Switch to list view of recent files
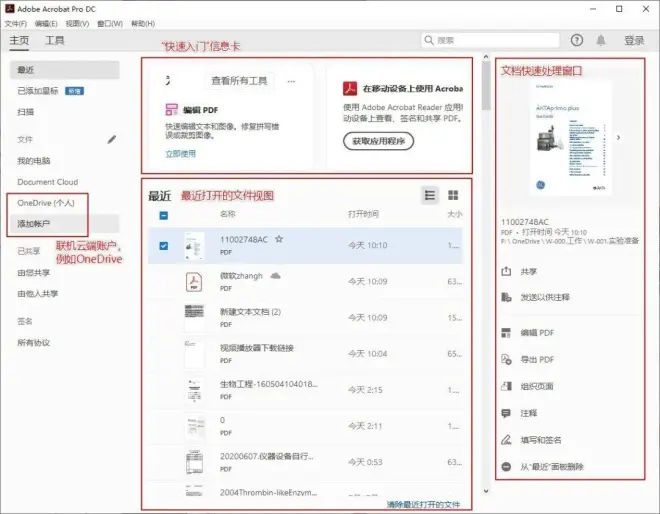Viewport: 660px width, 514px height. click(430, 195)
